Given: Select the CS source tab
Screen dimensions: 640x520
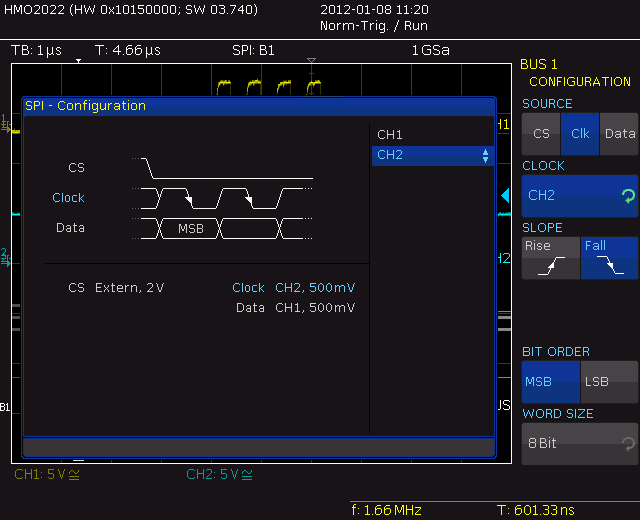Looking at the screenshot, I should (x=541, y=134).
